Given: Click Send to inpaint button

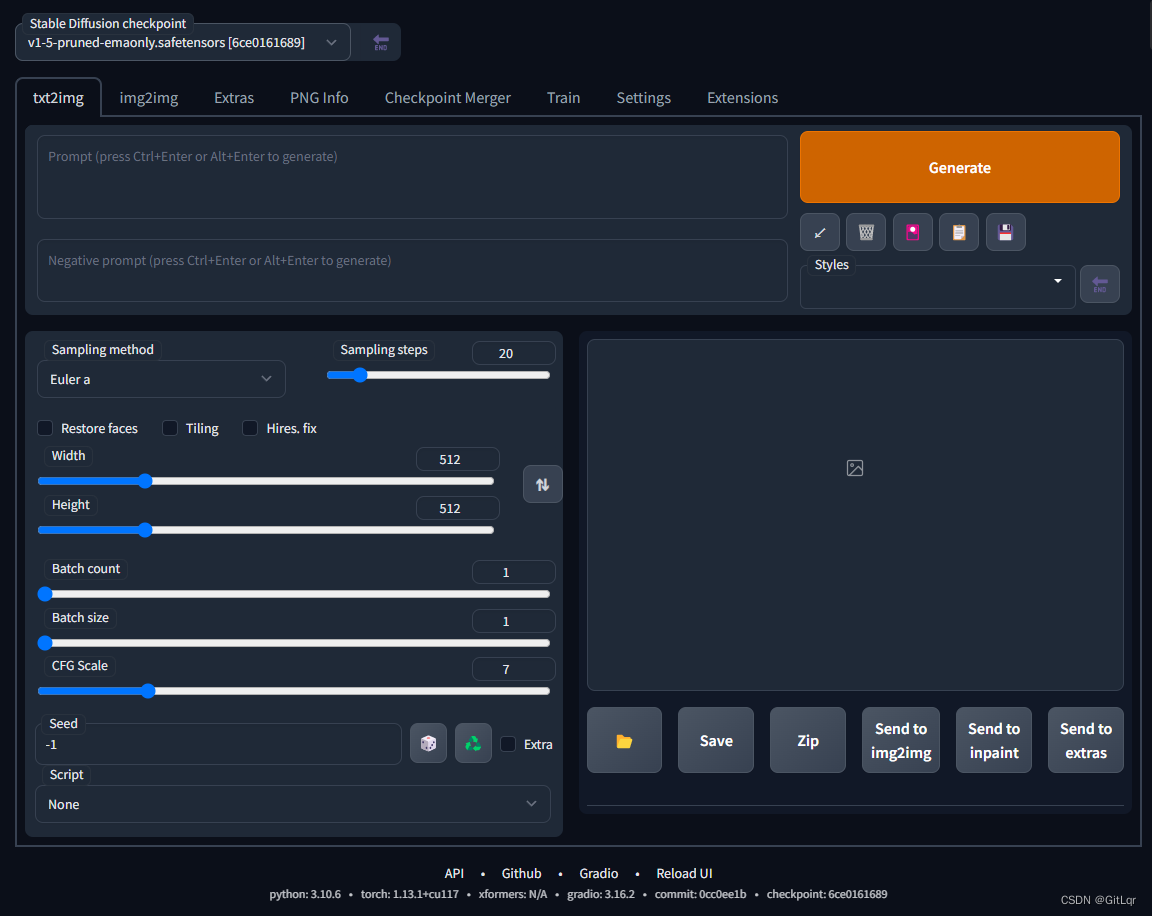Looking at the screenshot, I should (993, 740).
